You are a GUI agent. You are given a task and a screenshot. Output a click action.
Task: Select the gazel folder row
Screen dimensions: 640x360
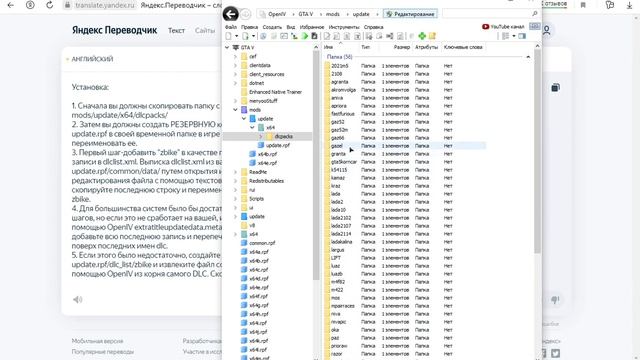404,146
